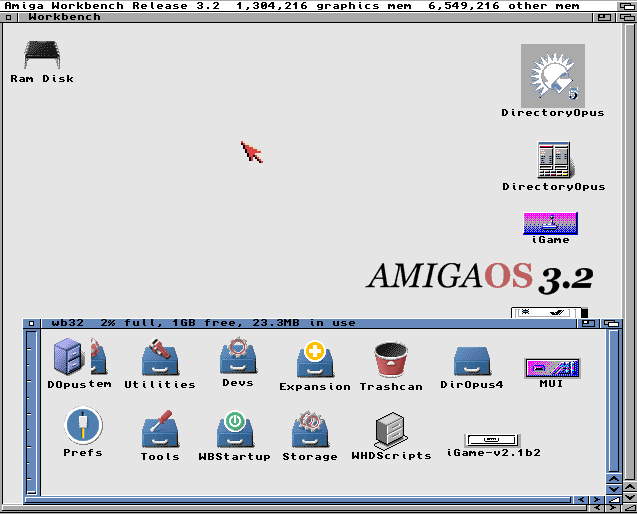Open the Tools drawer
This screenshot has height=514, width=637.
tap(160, 429)
